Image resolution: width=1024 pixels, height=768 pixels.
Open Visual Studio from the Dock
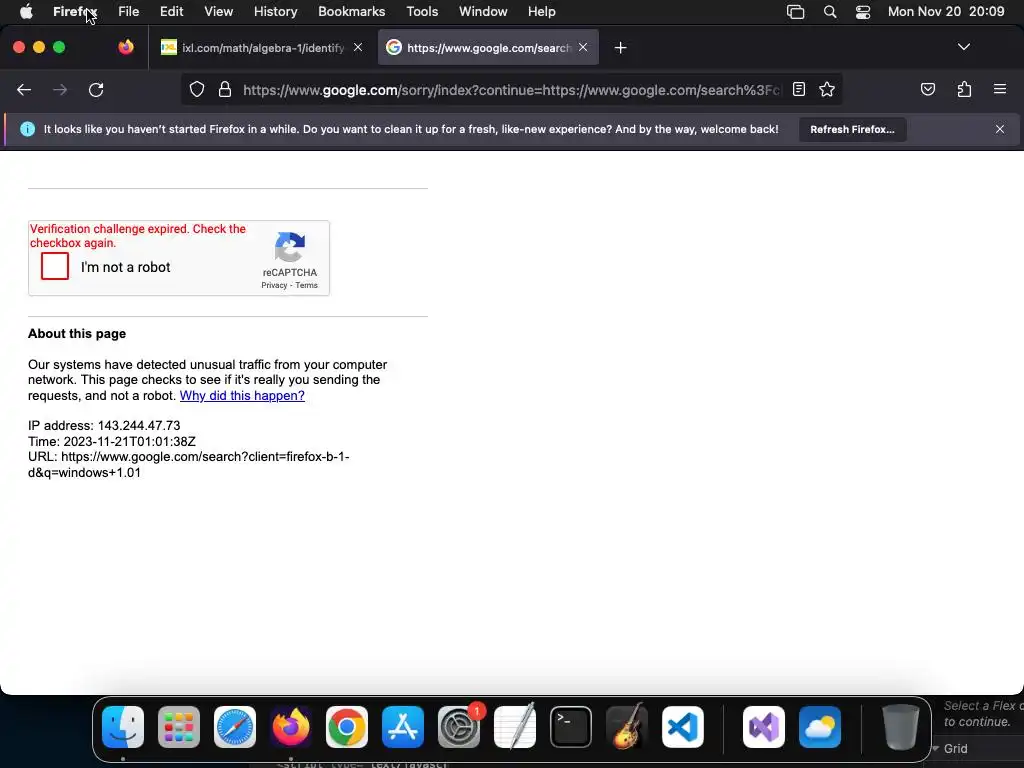click(x=763, y=727)
